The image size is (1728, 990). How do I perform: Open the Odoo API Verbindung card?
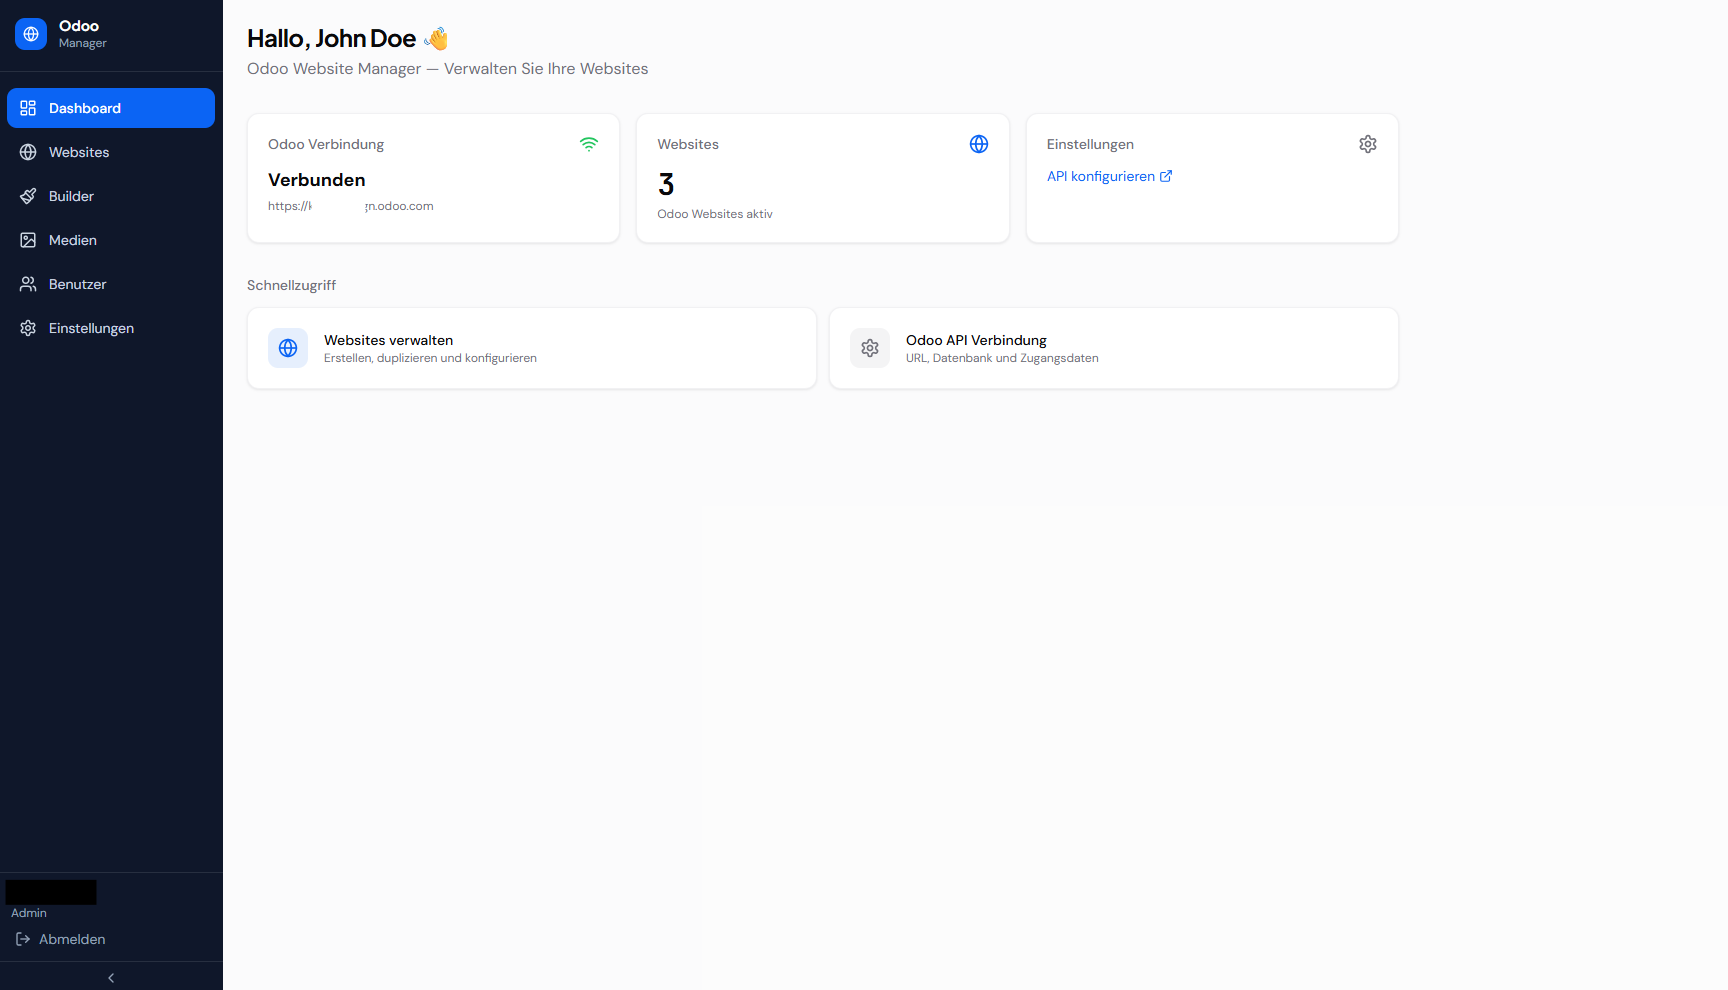click(1114, 348)
